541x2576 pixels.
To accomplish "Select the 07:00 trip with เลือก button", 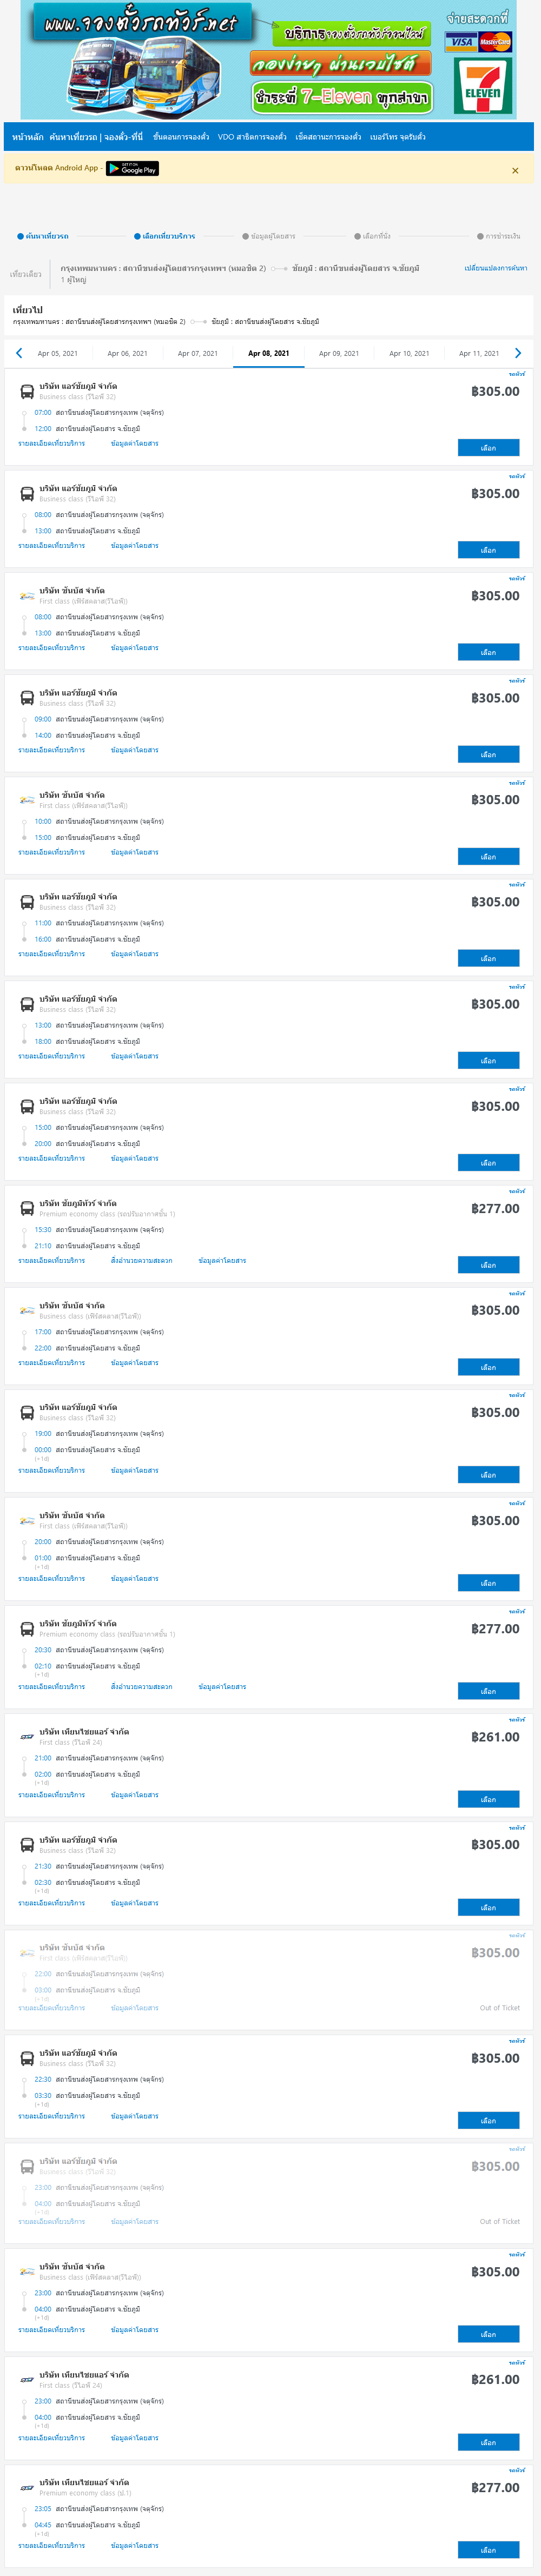I will (x=488, y=448).
